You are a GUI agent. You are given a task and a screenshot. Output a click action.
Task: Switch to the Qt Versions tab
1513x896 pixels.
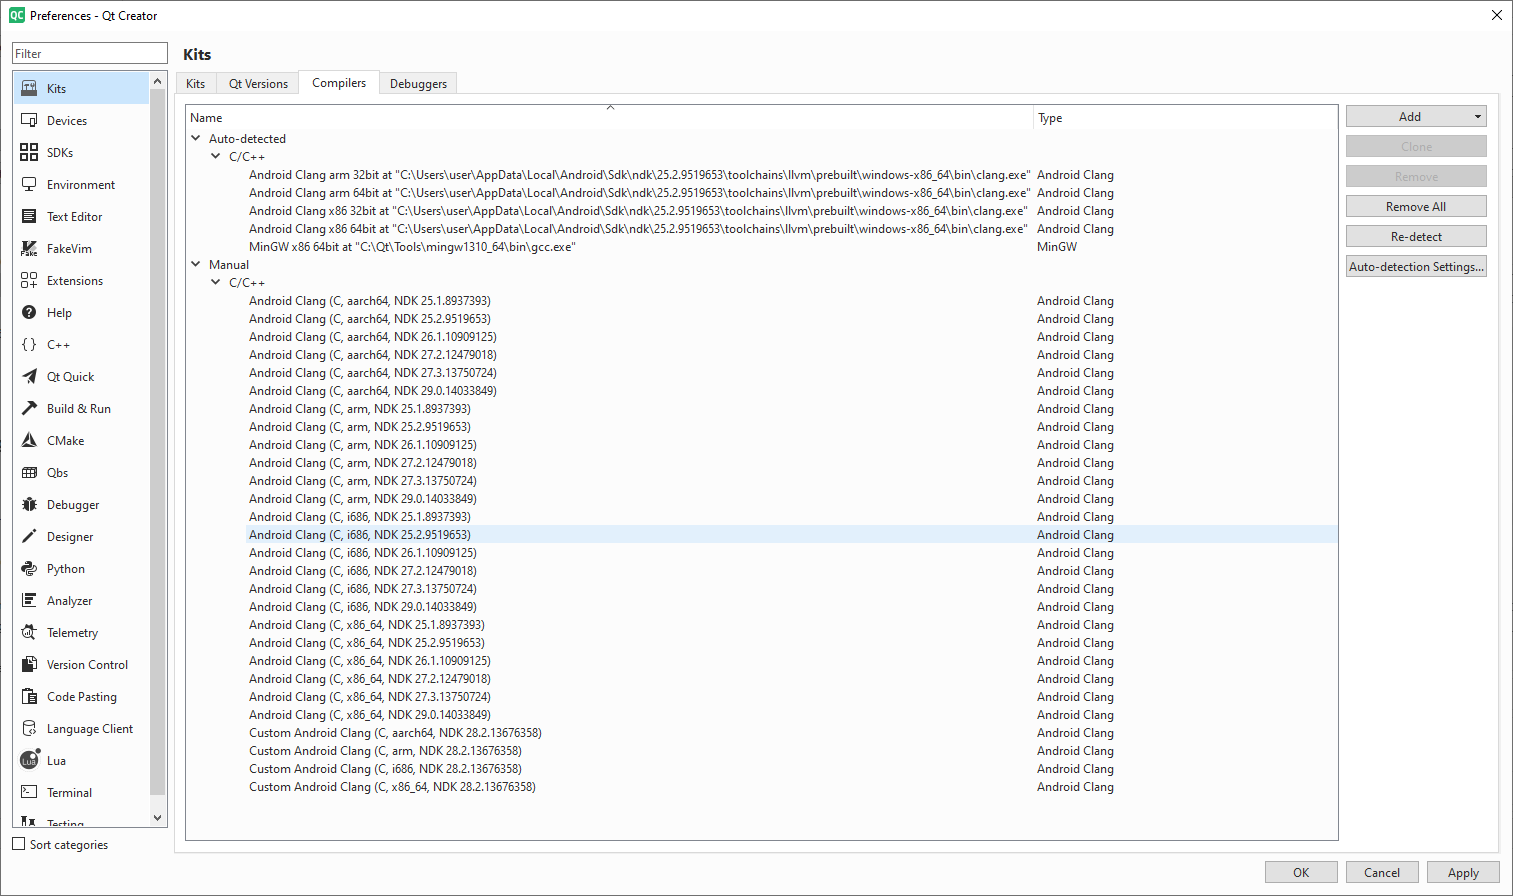coord(258,84)
